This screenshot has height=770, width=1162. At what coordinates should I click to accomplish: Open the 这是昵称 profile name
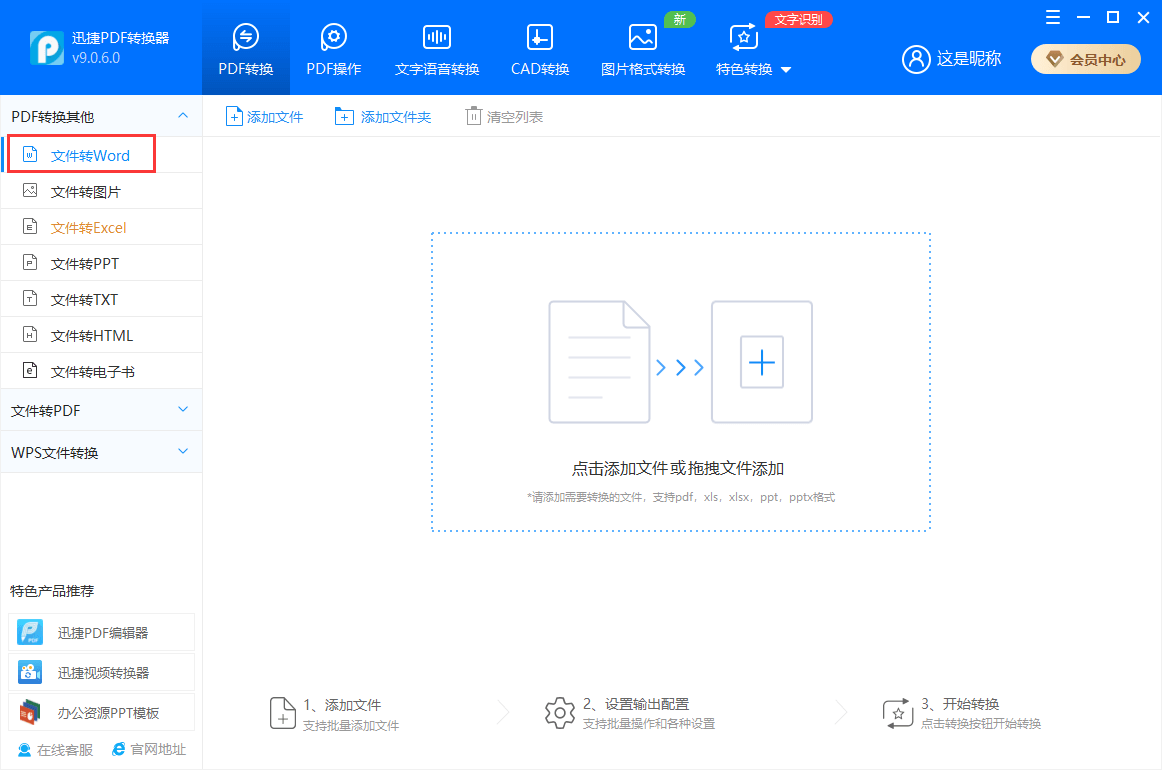[x=969, y=59]
